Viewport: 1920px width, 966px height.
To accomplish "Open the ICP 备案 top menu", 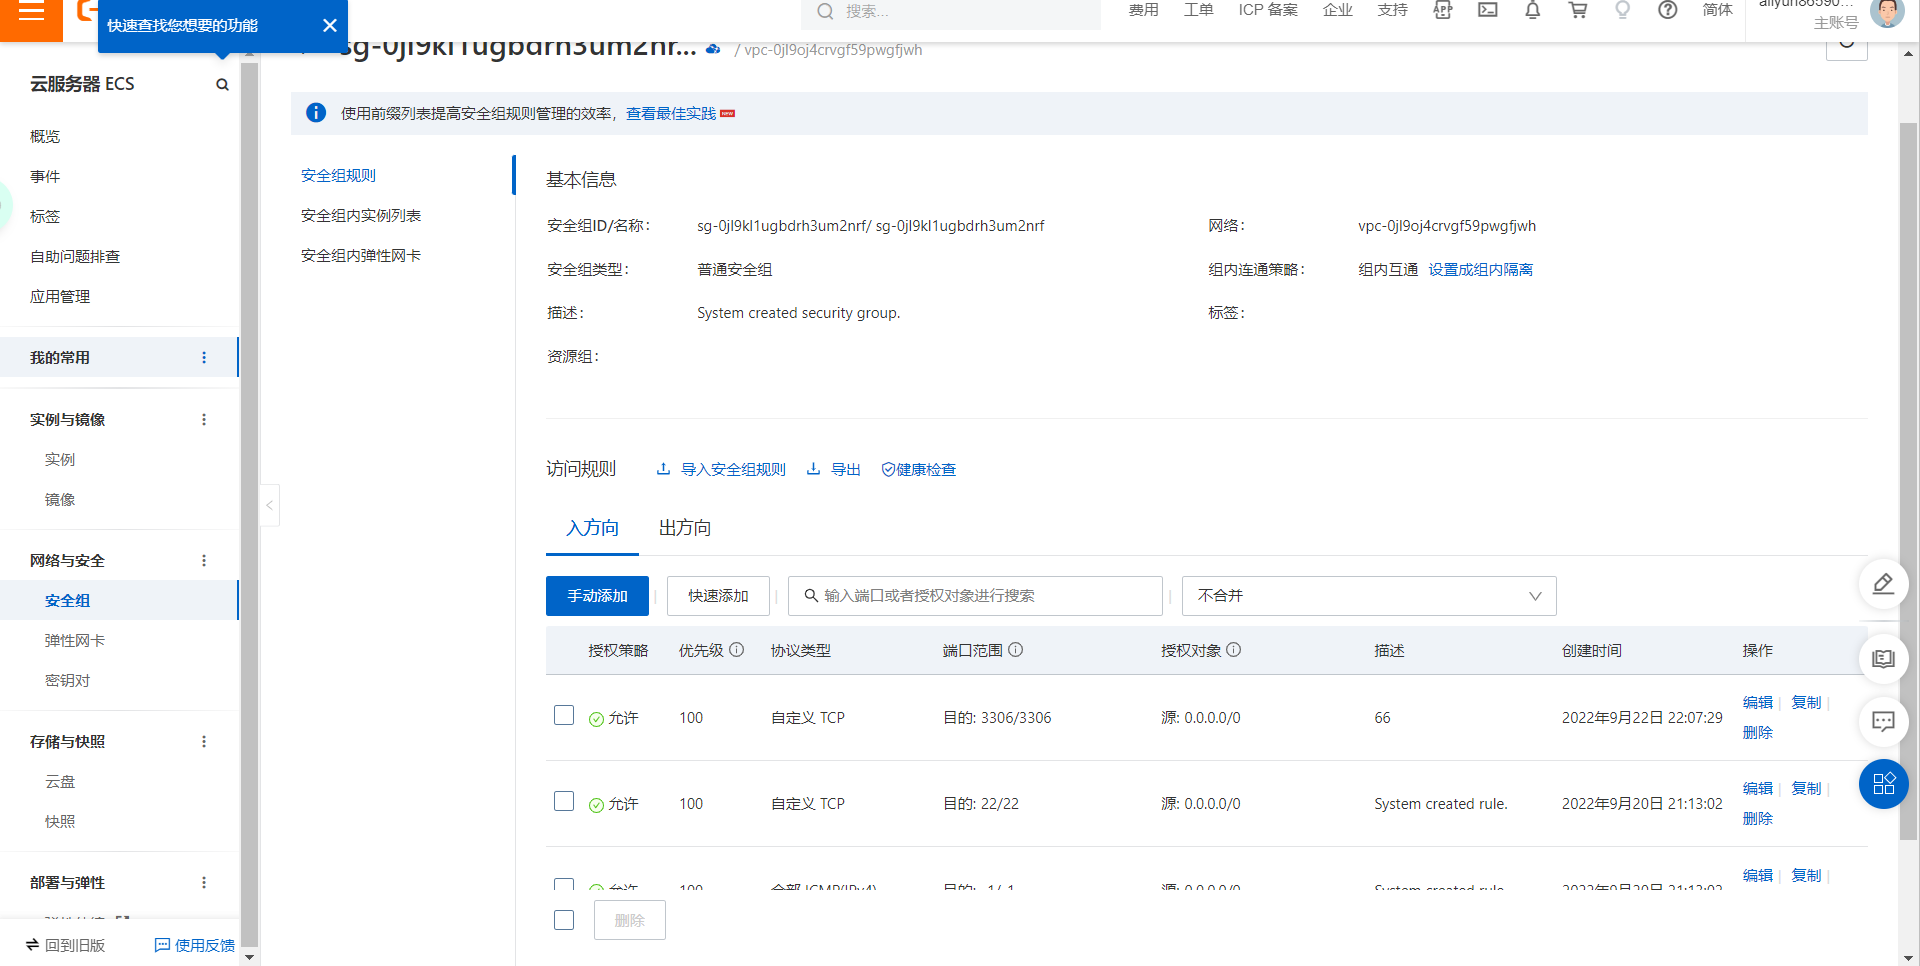I will pyautogui.click(x=1268, y=10).
